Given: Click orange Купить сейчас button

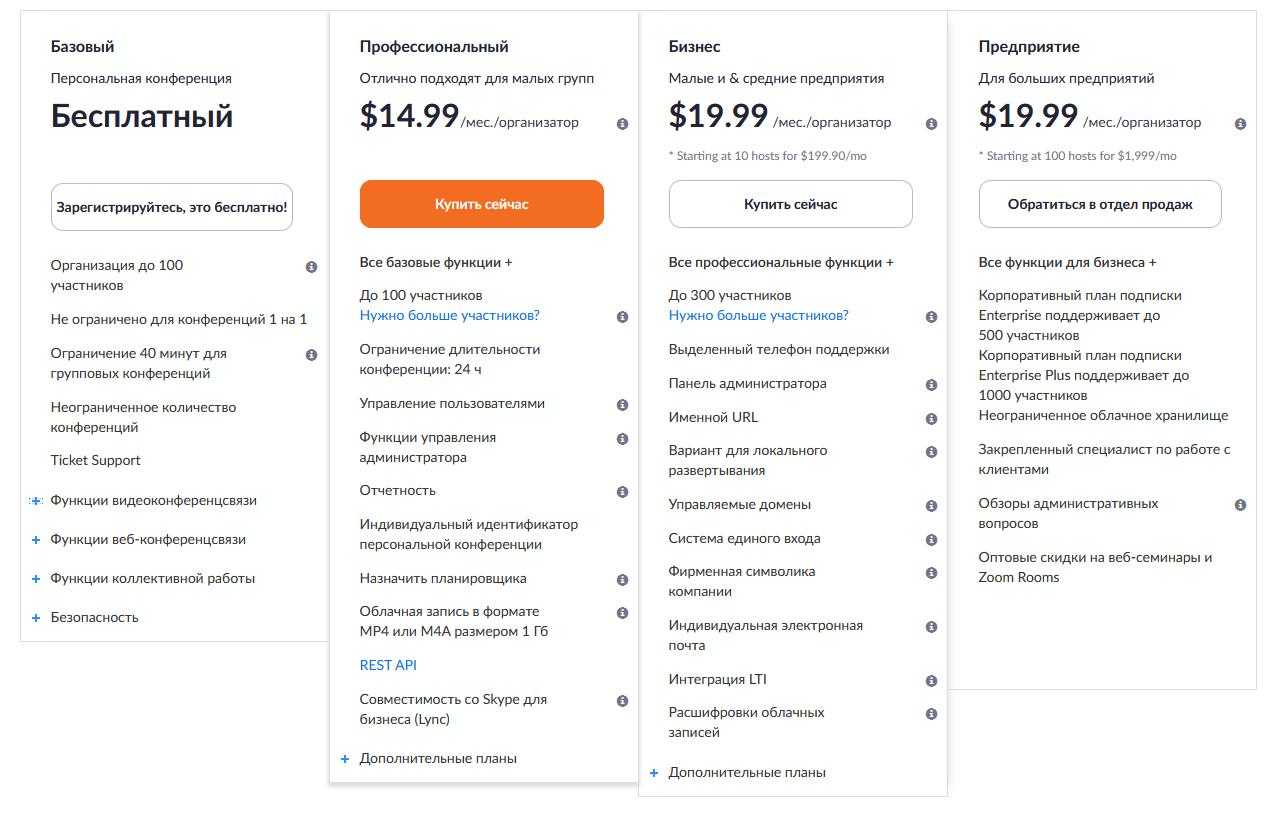Looking at the screenshot, I should pyautogui.click(x=481, y=204).
